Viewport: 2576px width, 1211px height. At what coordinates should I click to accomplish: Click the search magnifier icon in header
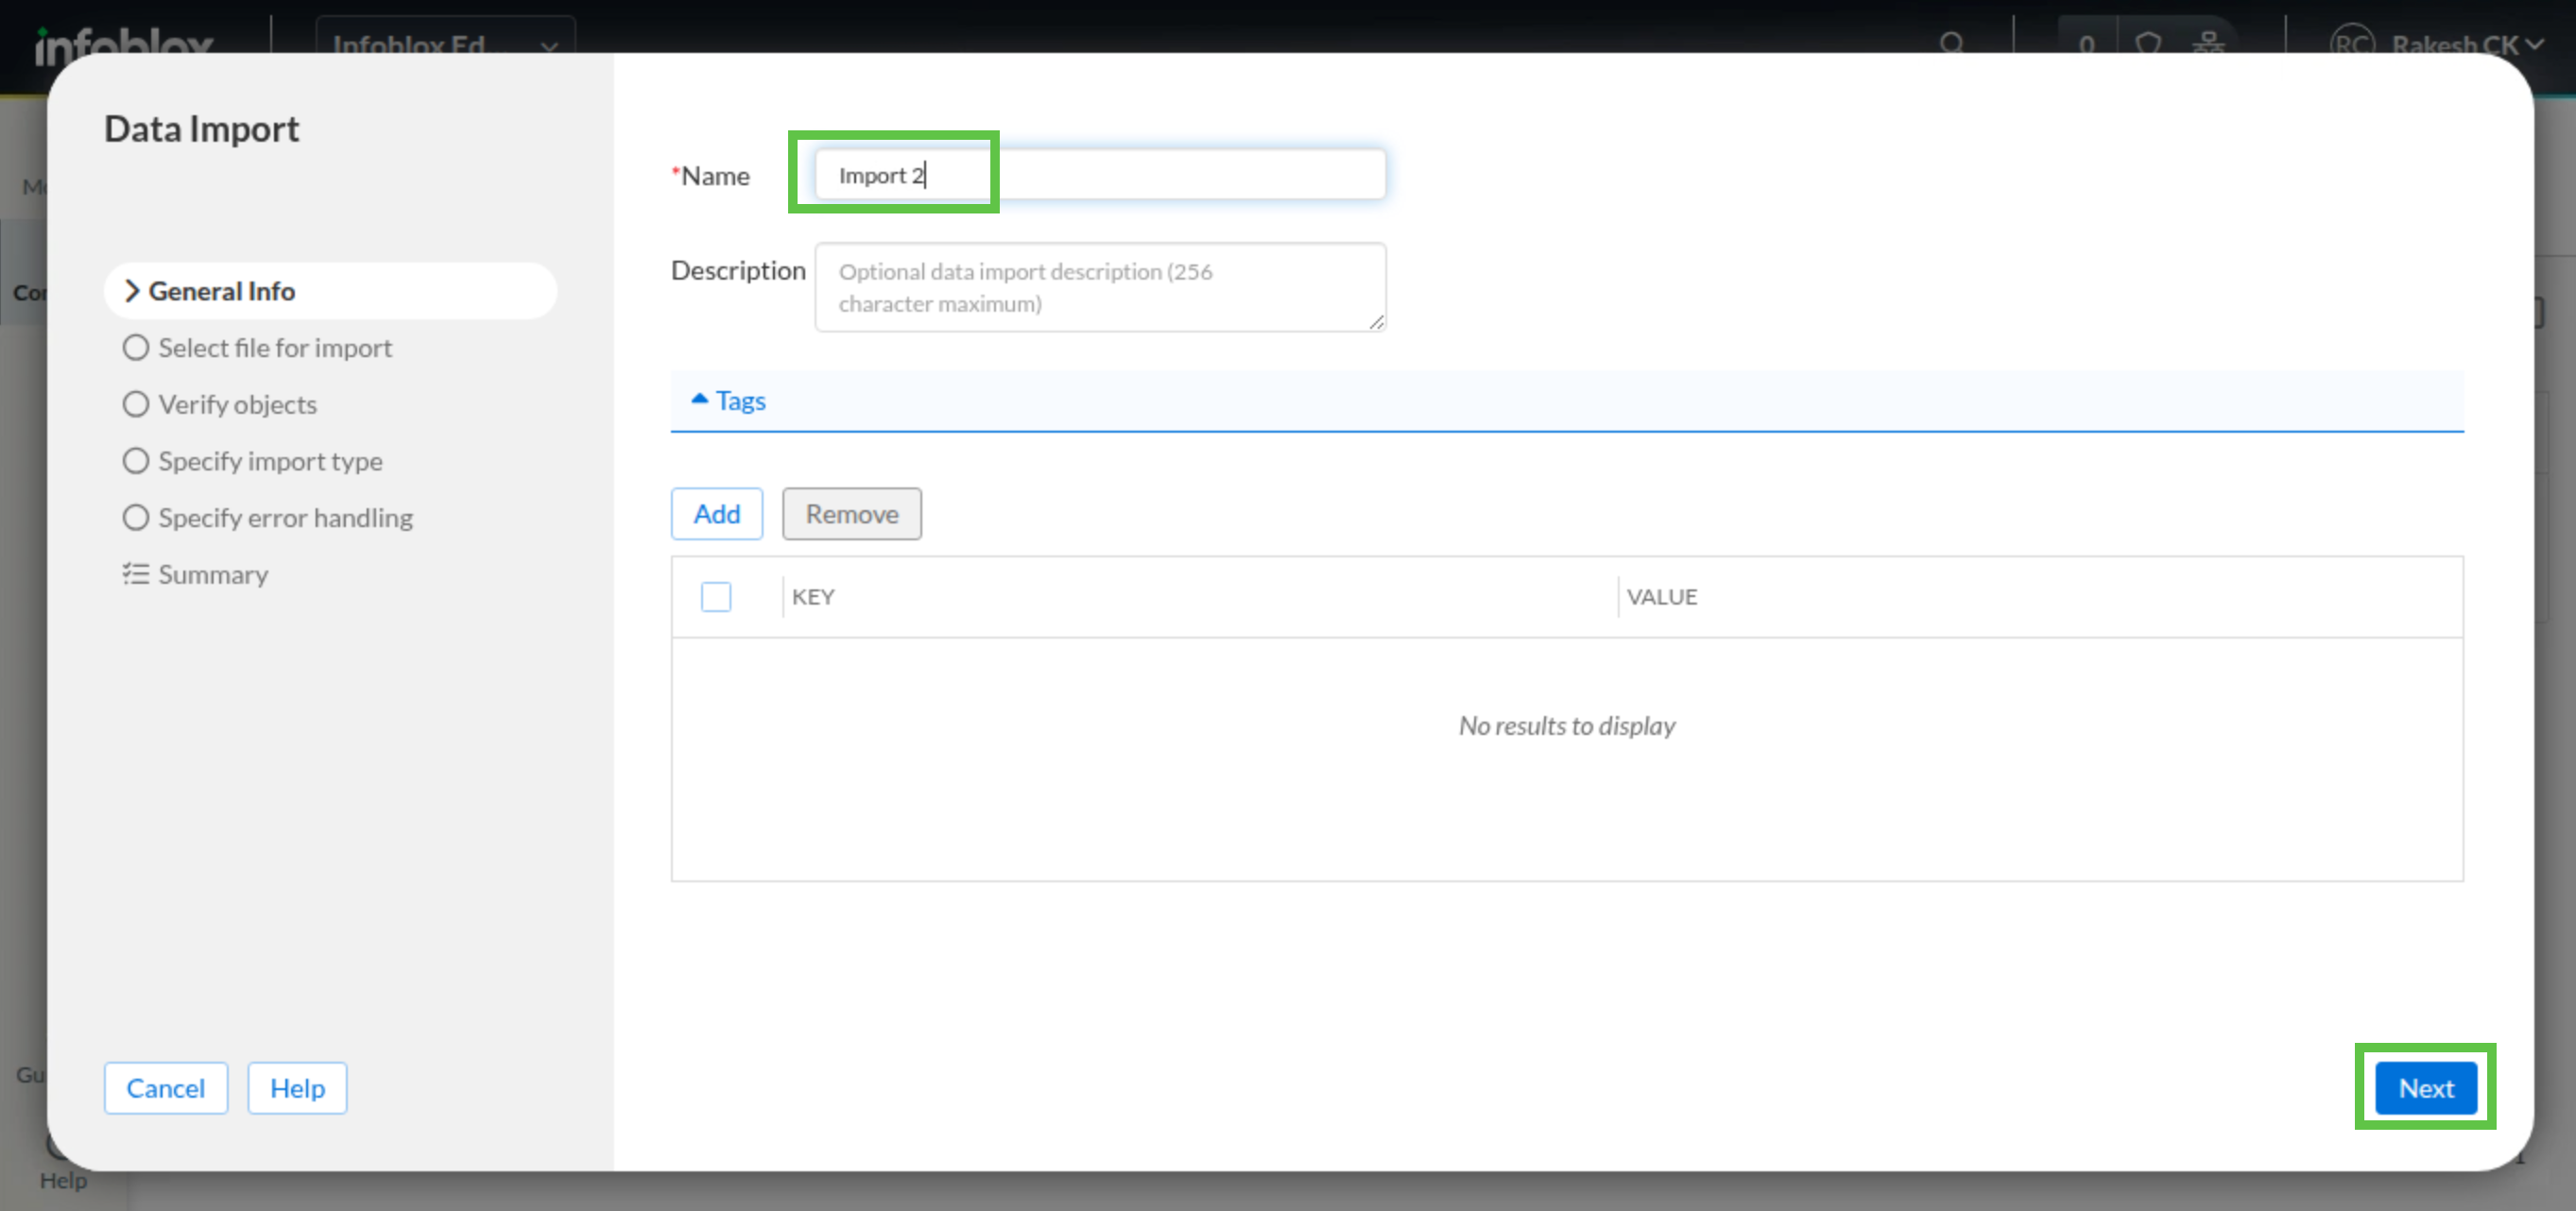click(x=1951, y=43)
